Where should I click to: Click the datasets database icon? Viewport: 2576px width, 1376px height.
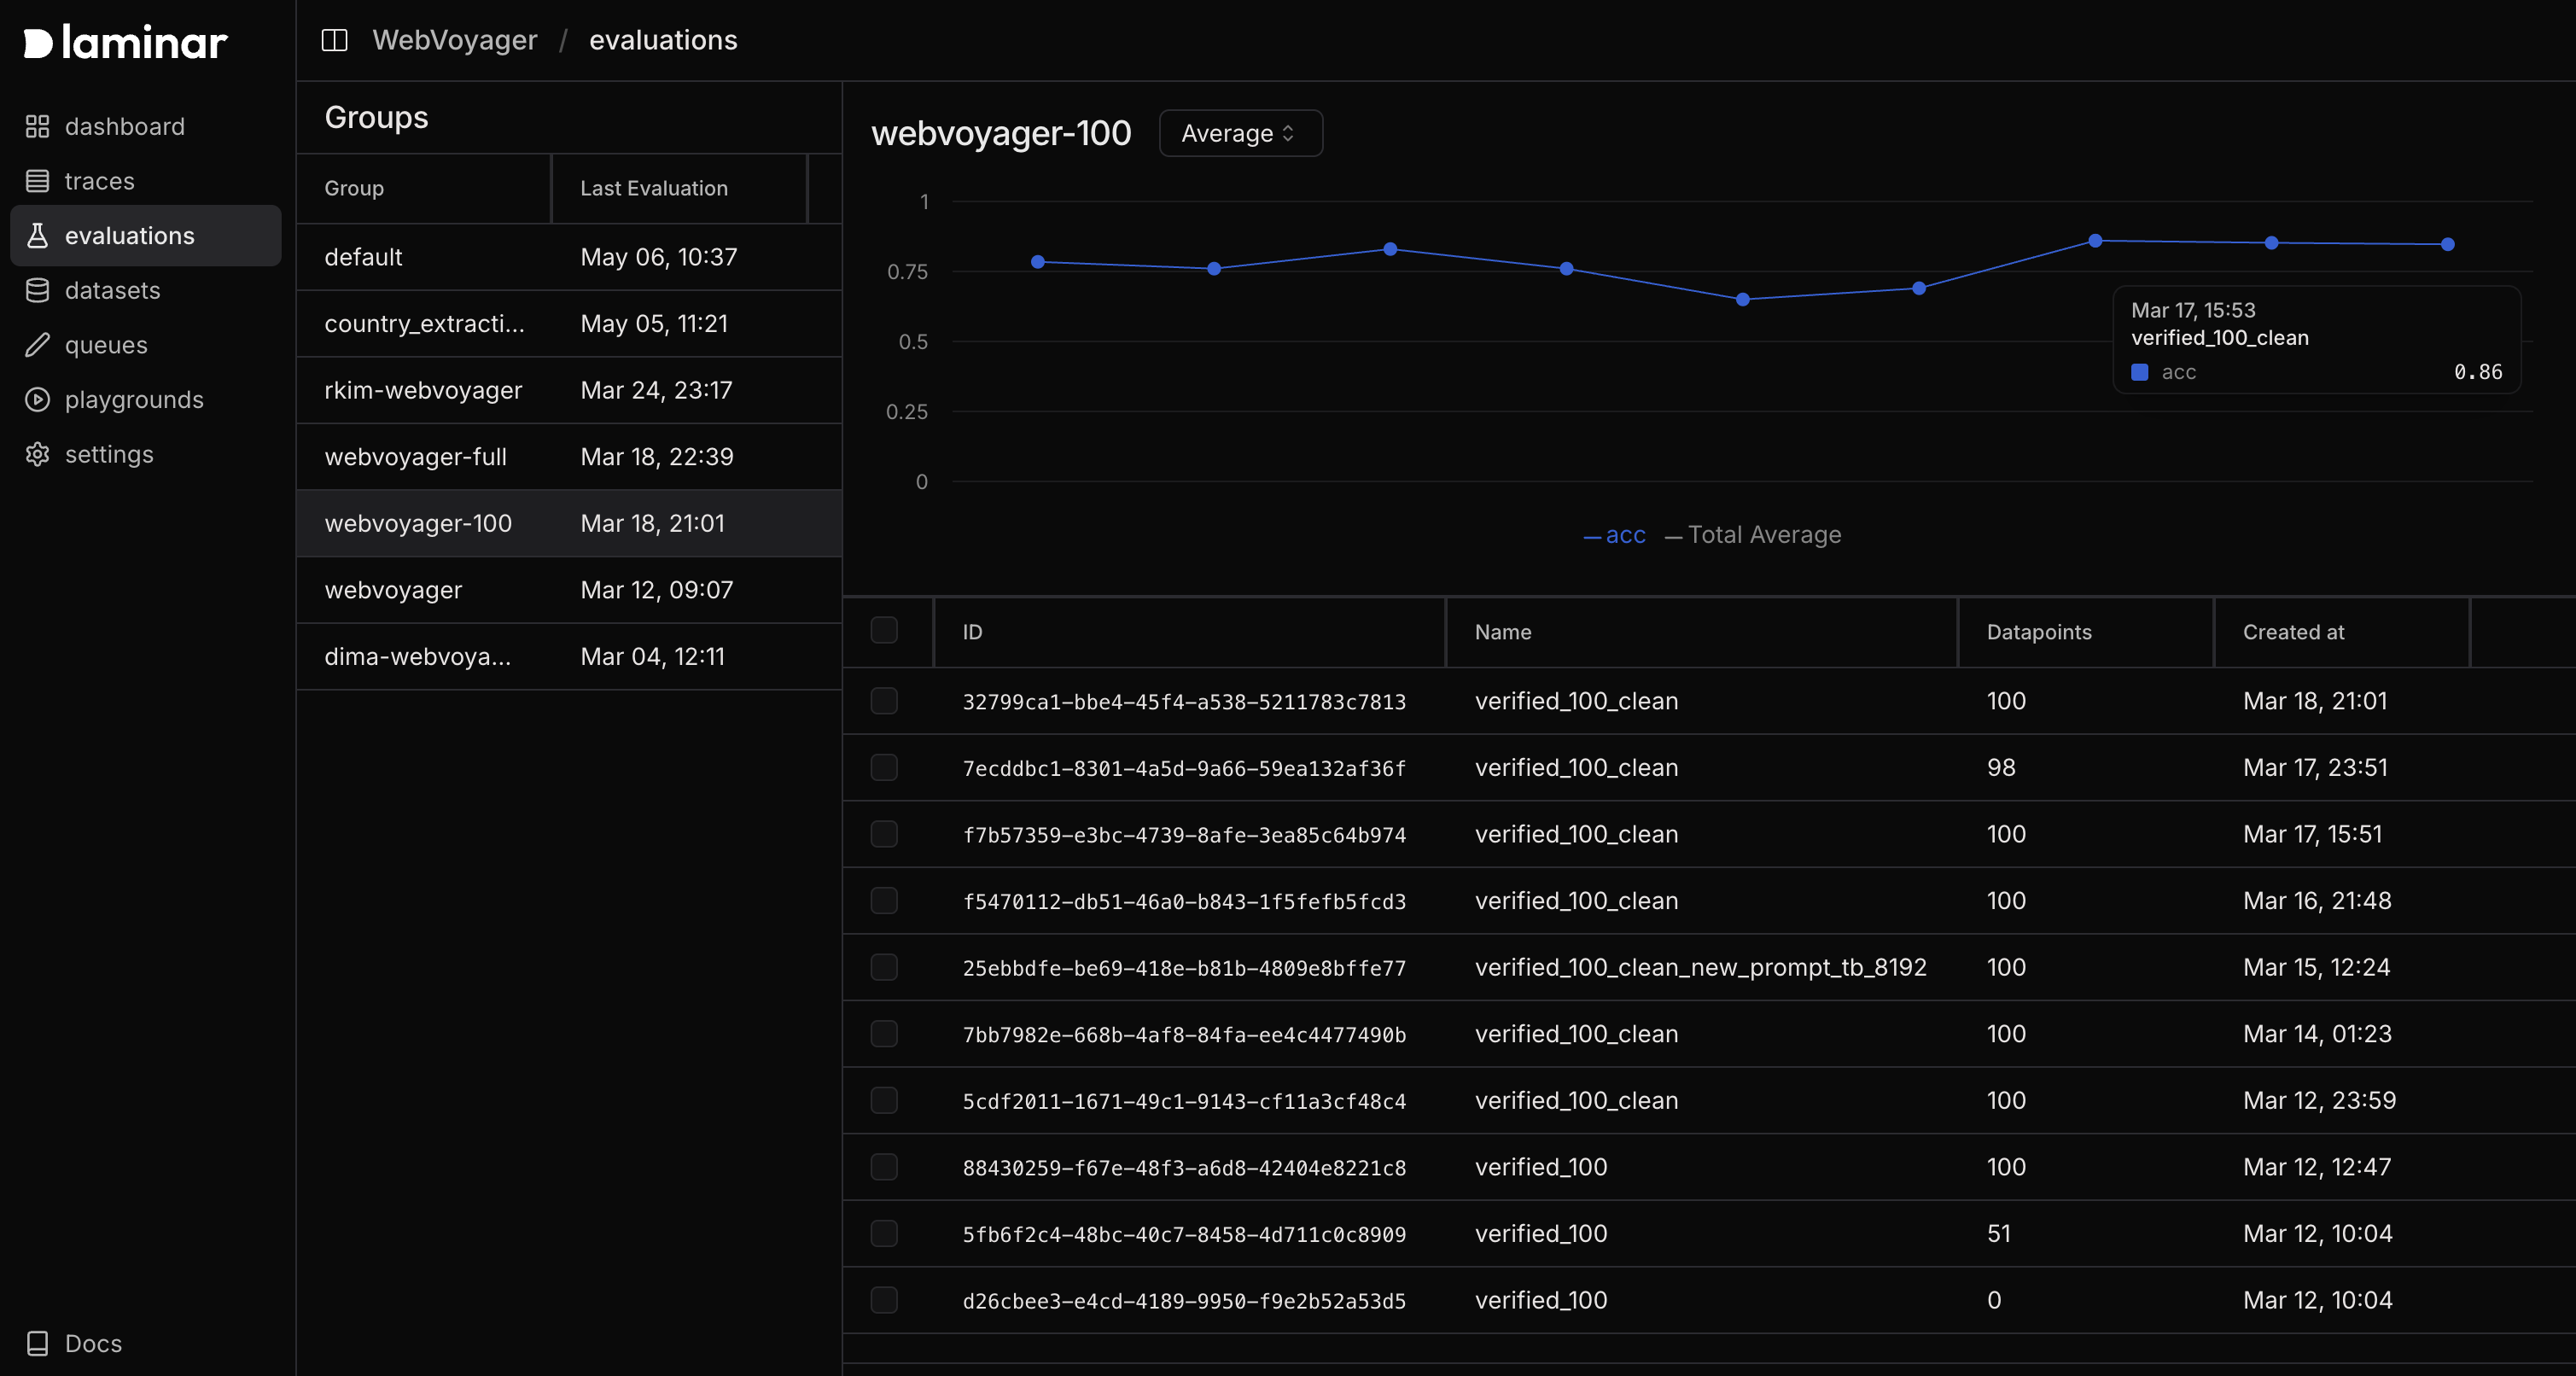tap(37, 290)
